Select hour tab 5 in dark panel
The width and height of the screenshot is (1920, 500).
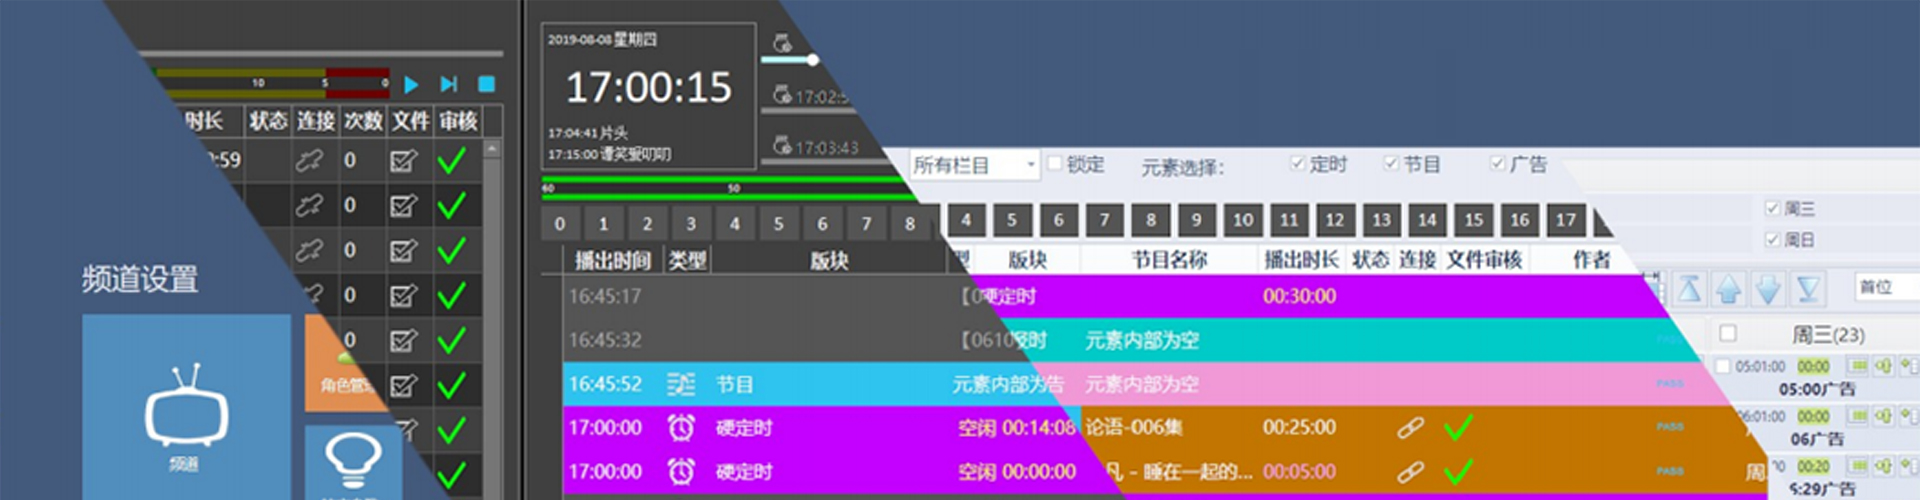pyautogui.click(x=778, y=224)
